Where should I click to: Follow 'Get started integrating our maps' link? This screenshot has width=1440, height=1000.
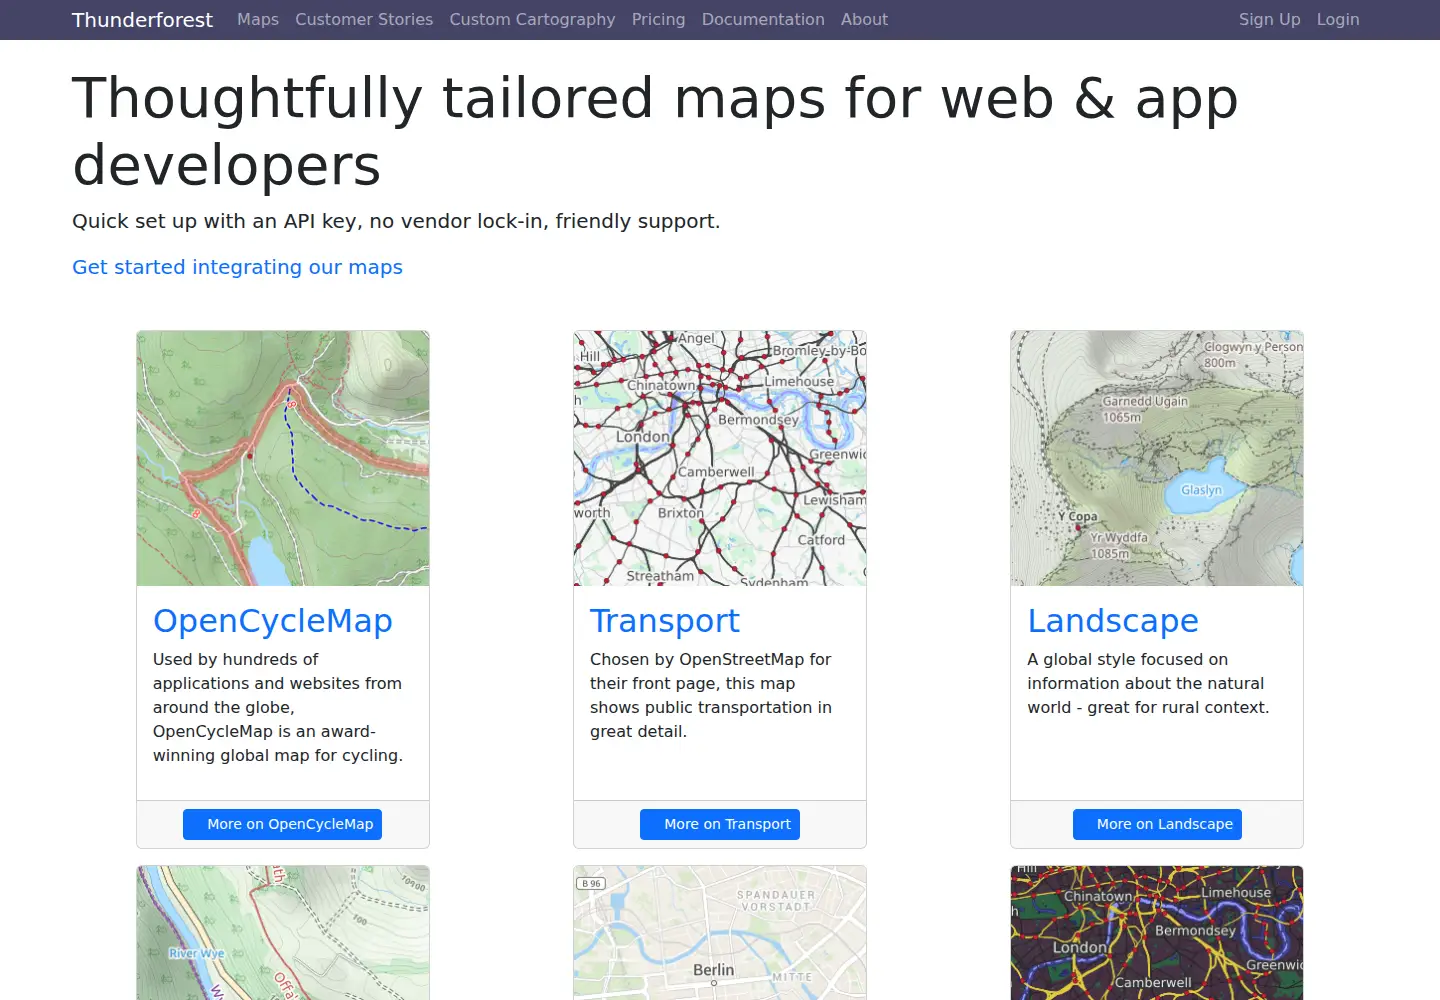coord(237,267)
